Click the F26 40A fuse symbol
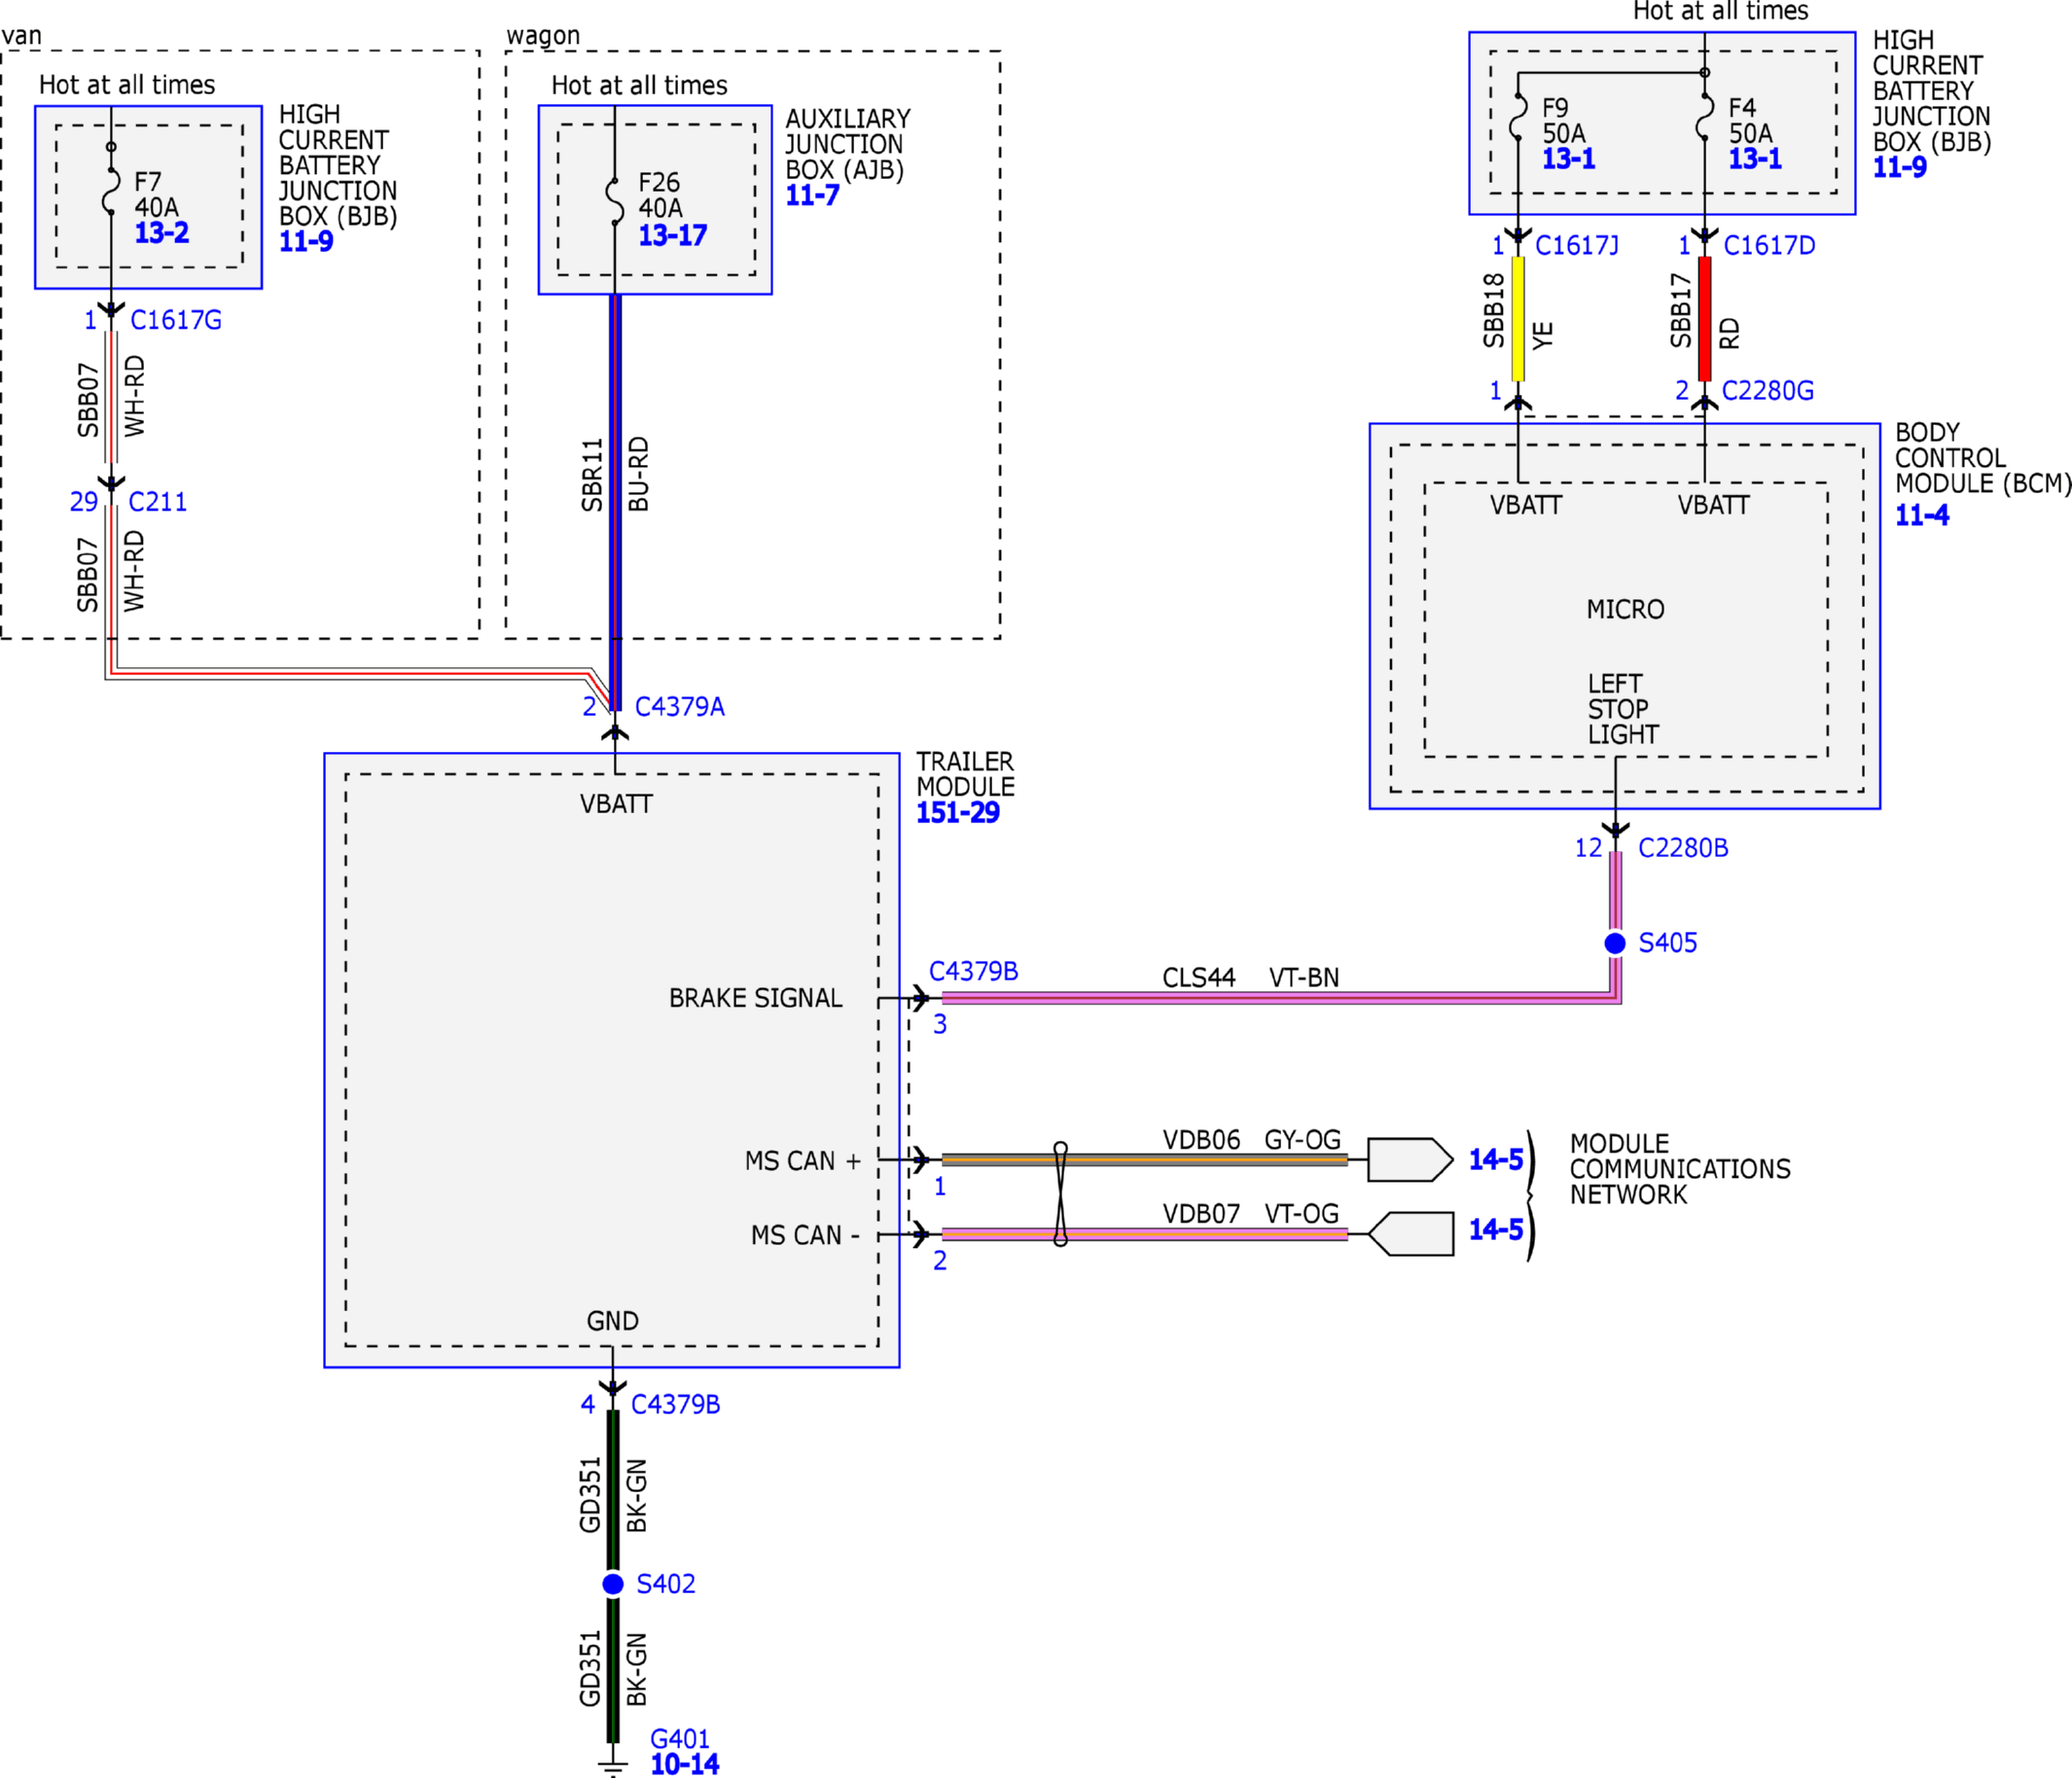The width and height of the screenshot is (2072, 1778). coord(615,200)
